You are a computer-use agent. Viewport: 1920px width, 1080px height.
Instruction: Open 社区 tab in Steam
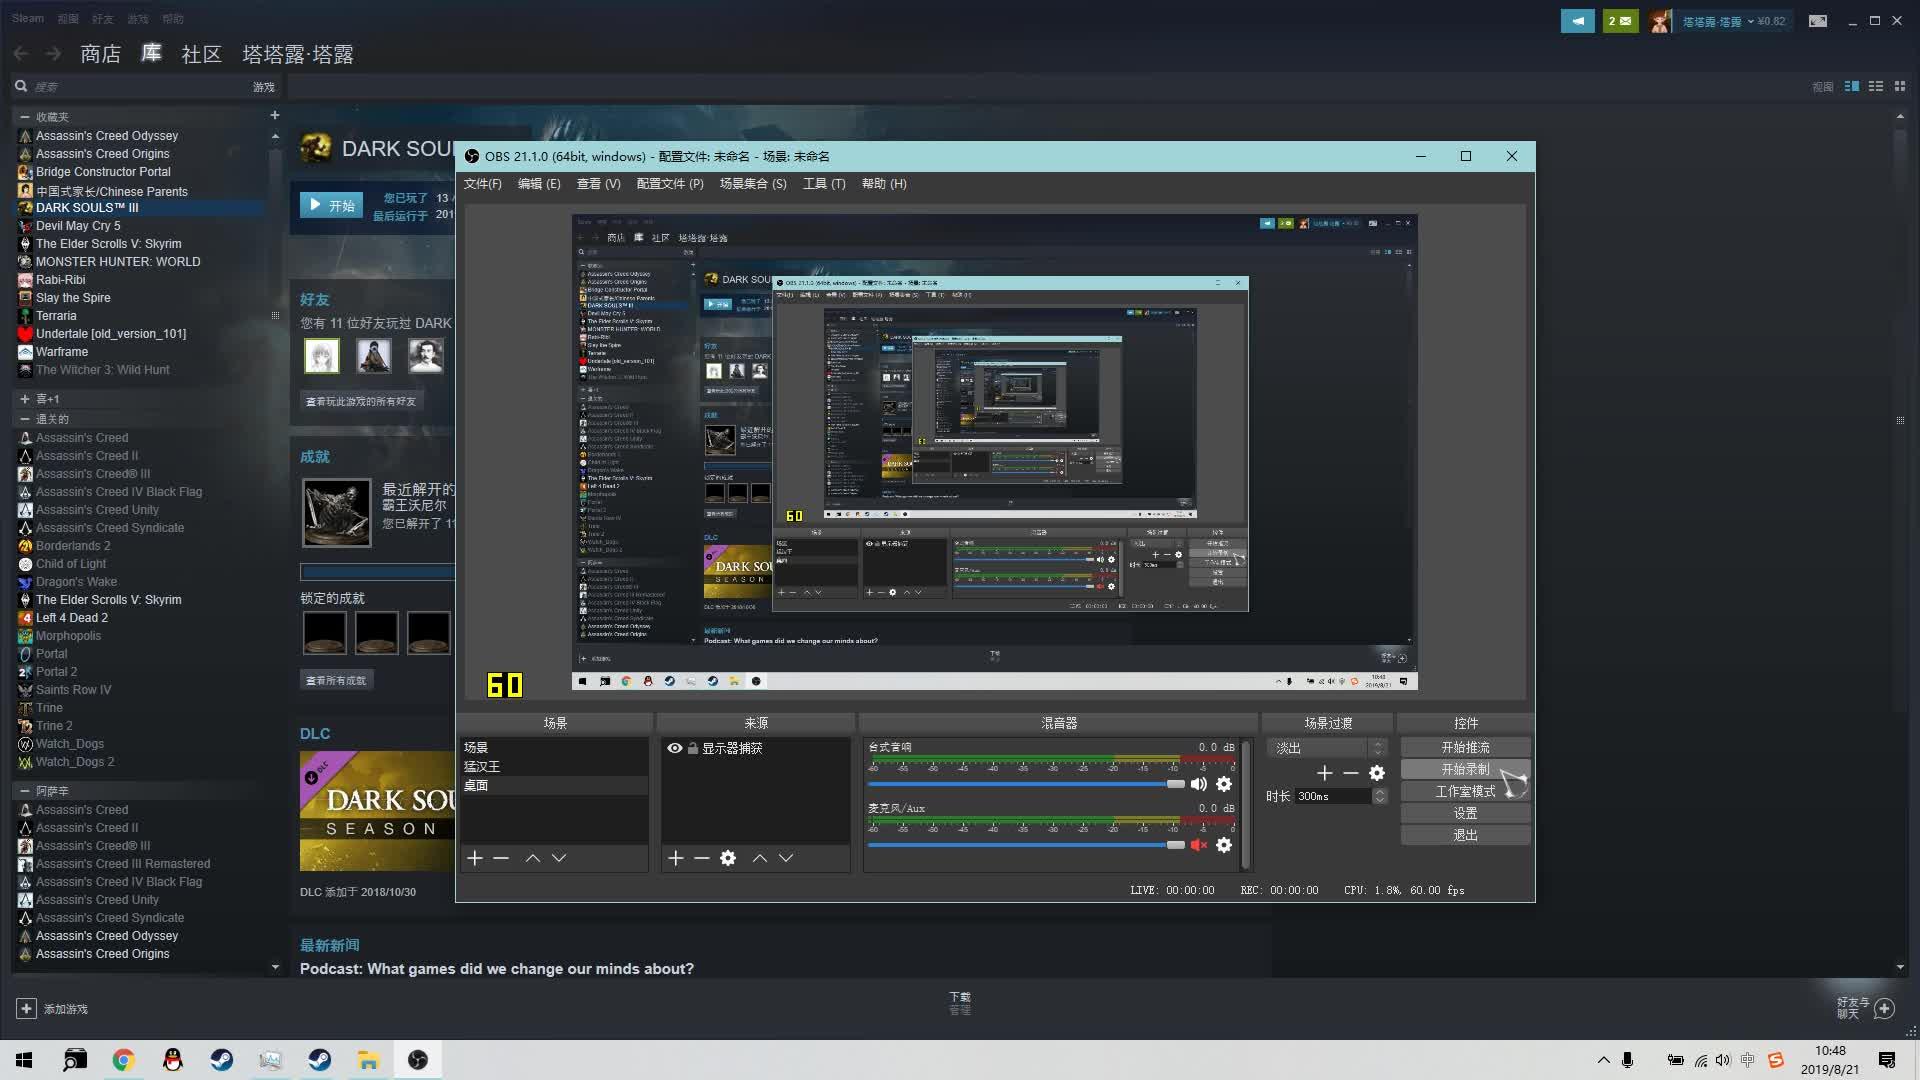click(x=201, y=54)
